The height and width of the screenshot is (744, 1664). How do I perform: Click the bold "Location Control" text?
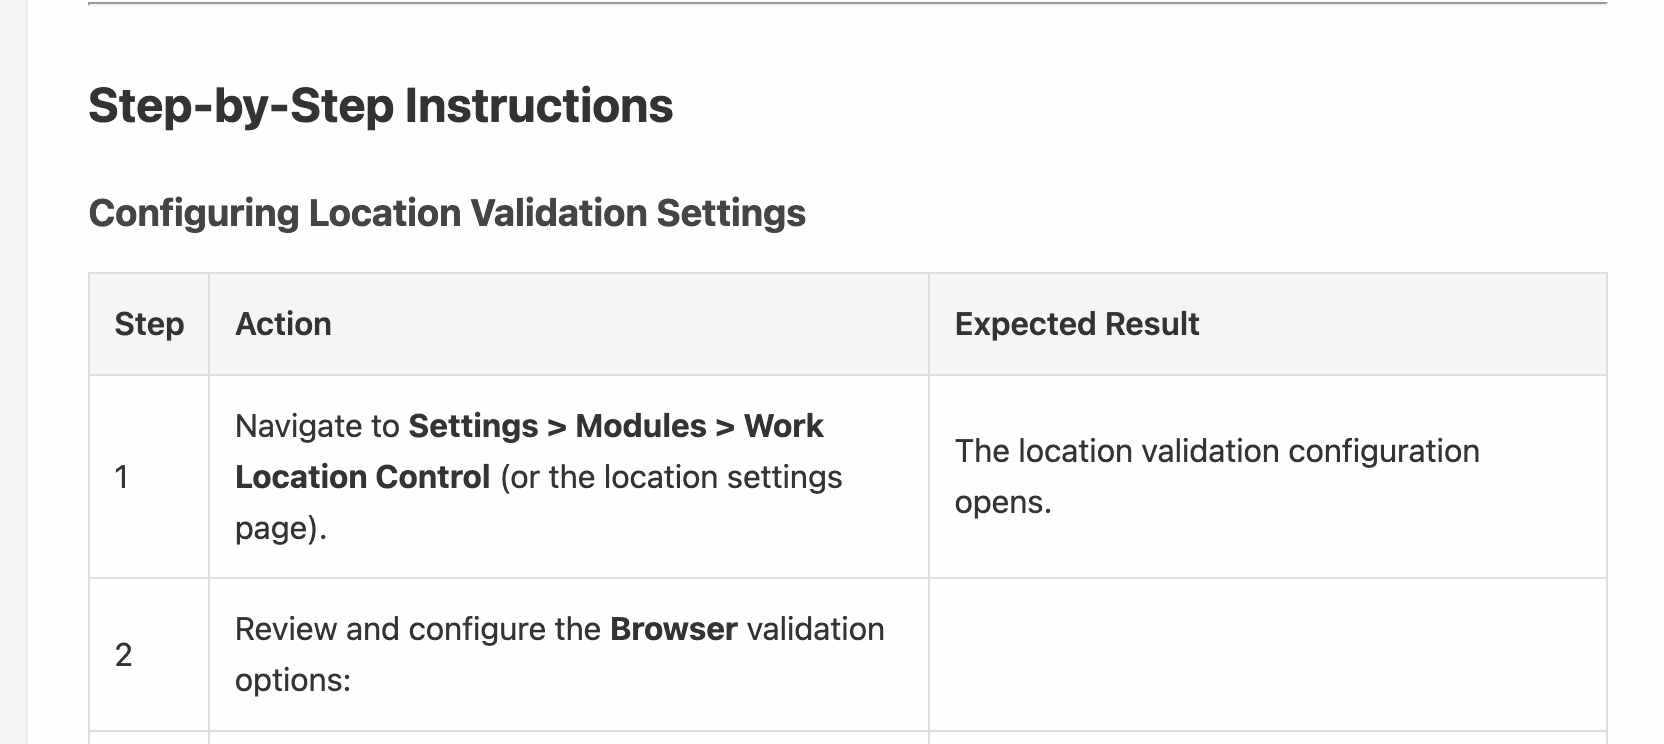[362, 477]
